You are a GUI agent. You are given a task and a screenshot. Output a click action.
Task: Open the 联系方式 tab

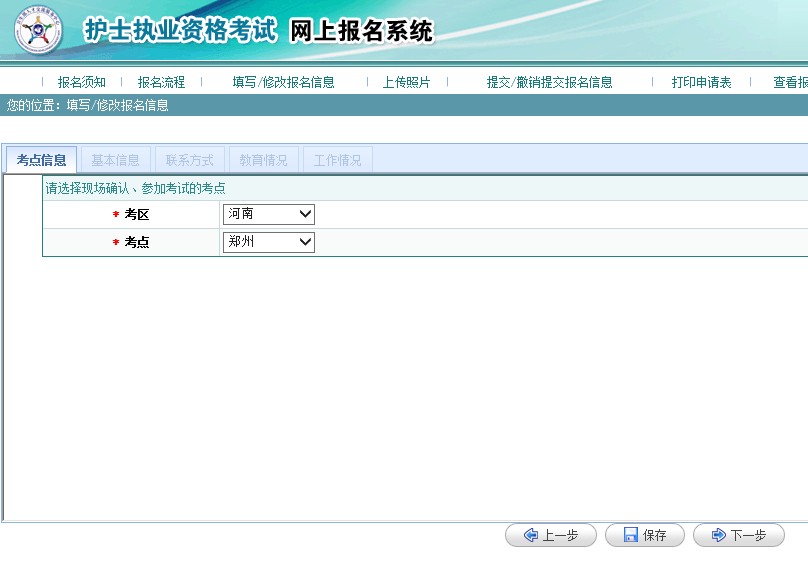(189, 160)
